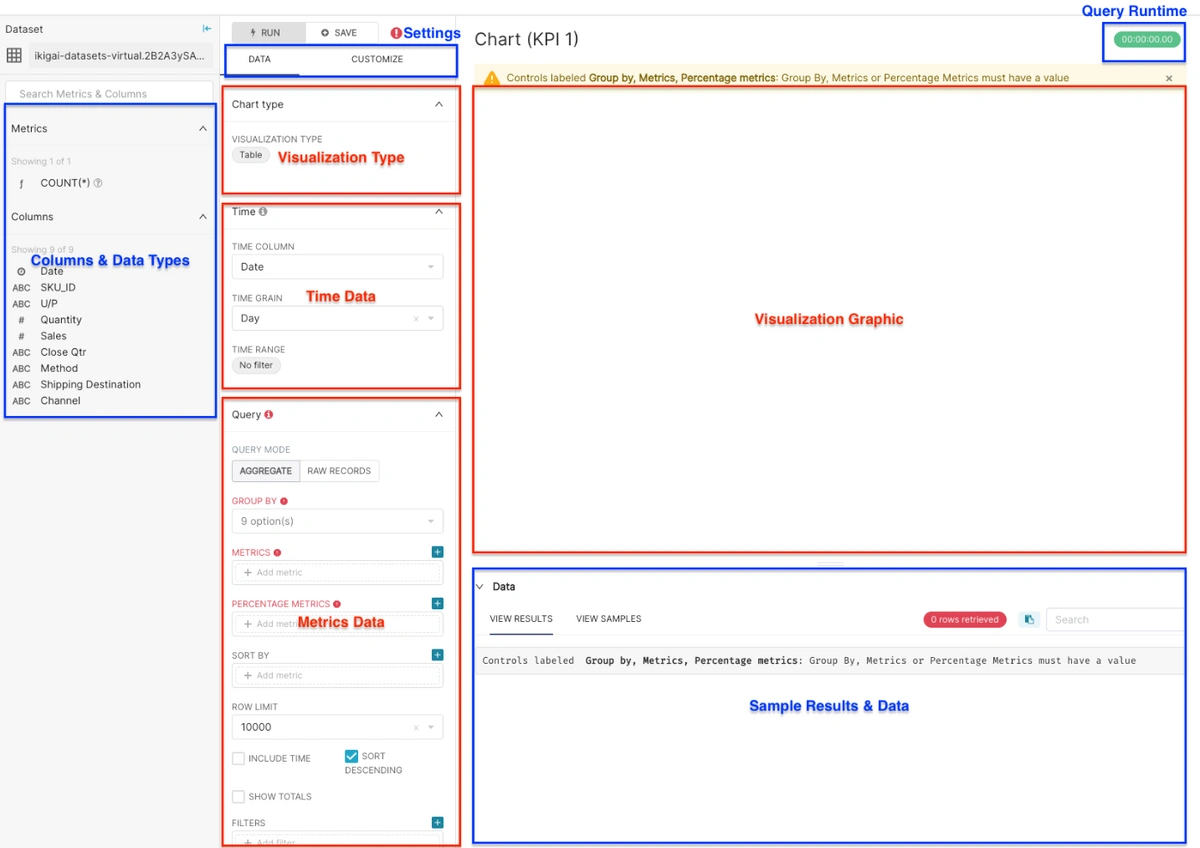This screenshot has width=1200, height=848.
Task: Dismiss the yellow warning banner
Action: 1169,78
